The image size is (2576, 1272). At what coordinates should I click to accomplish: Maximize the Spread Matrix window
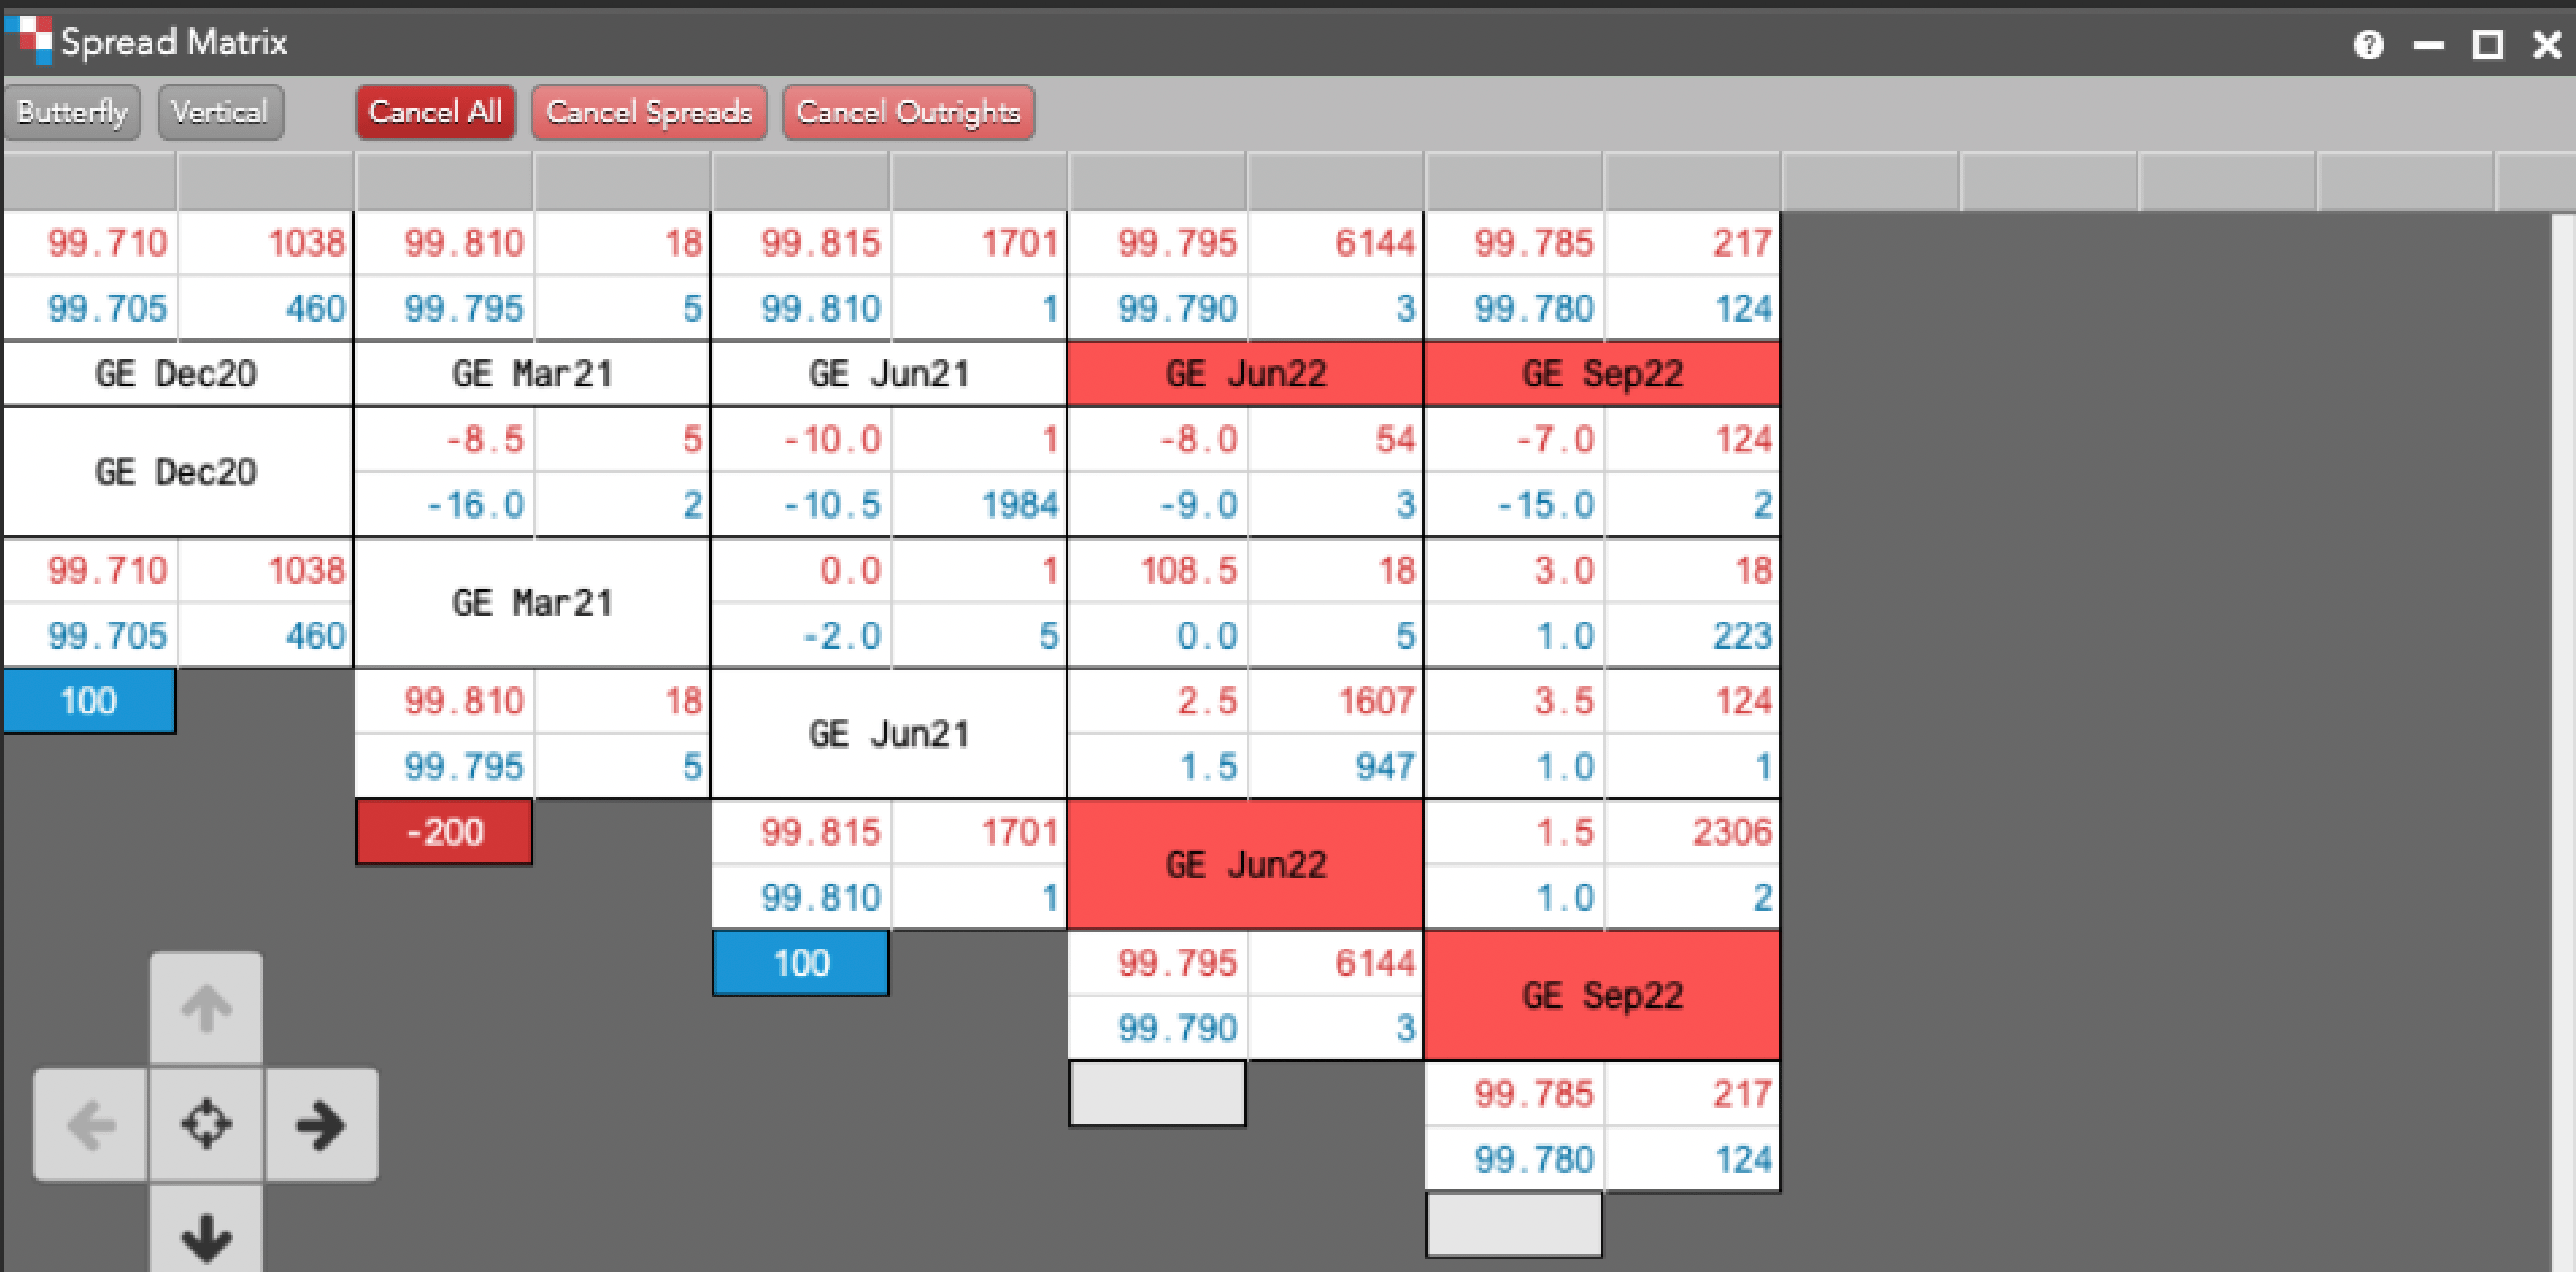coord(2487,45)
